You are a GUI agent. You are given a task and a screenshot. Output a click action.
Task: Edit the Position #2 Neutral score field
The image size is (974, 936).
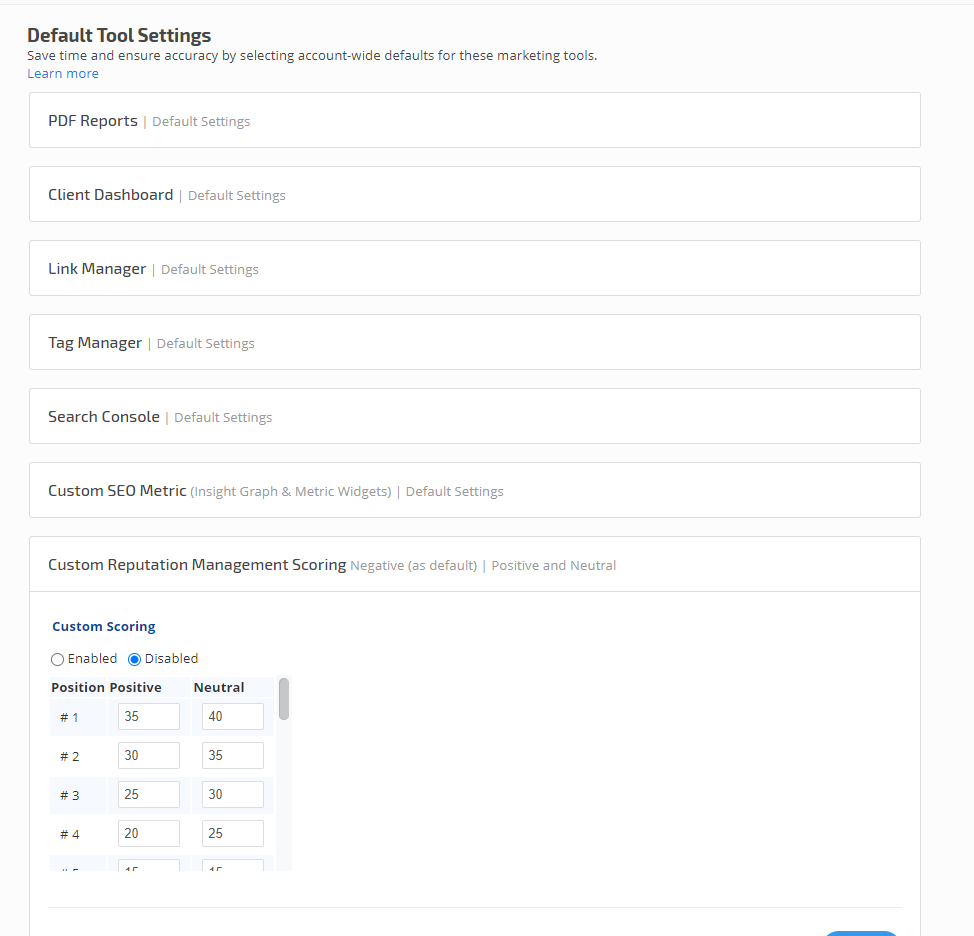[x=233, y=755]
